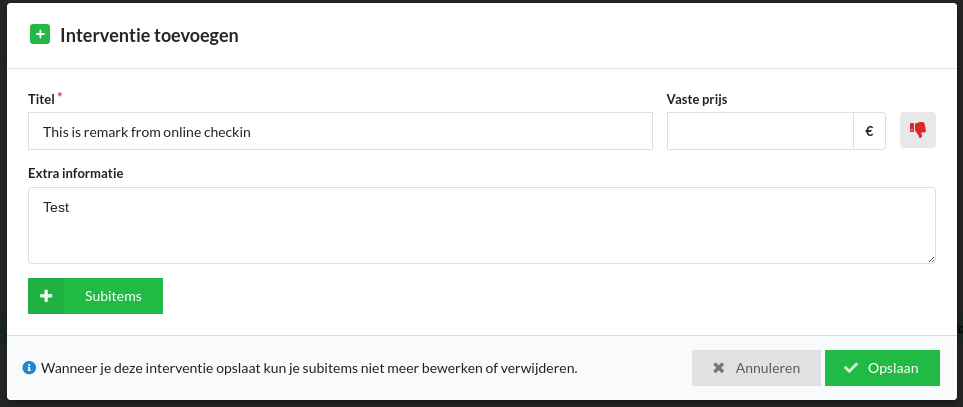
Task: Focus the Titel input field
Action: pos(340,131)
